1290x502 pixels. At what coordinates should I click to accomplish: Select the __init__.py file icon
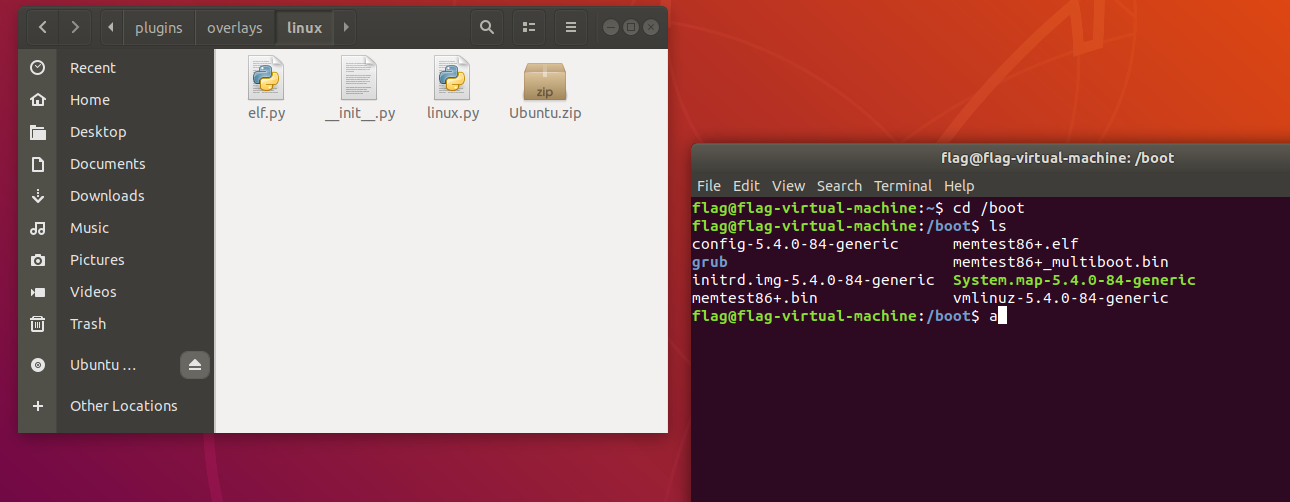tap(360, 77)
